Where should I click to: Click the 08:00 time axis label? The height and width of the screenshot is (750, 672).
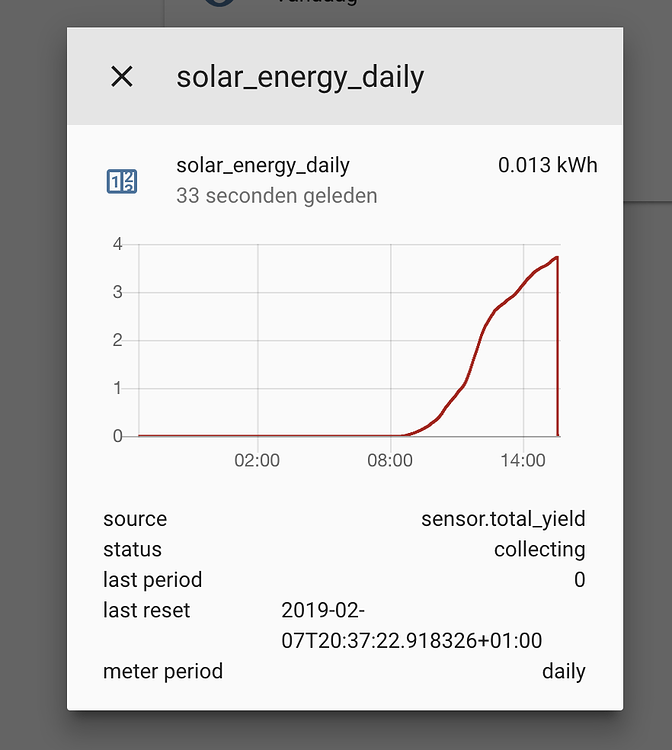(x=390, y=460)
